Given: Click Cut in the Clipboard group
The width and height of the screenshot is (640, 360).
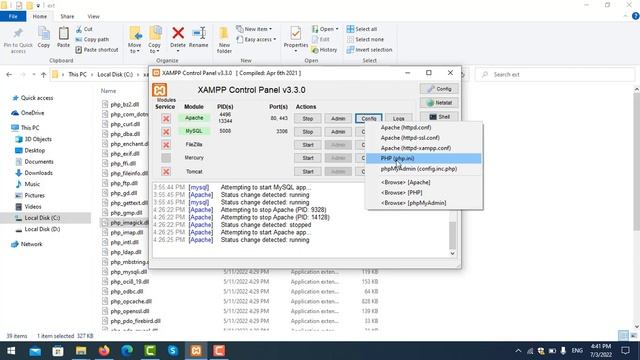Looking at the screenshot, I should click(x=84, y=29).
